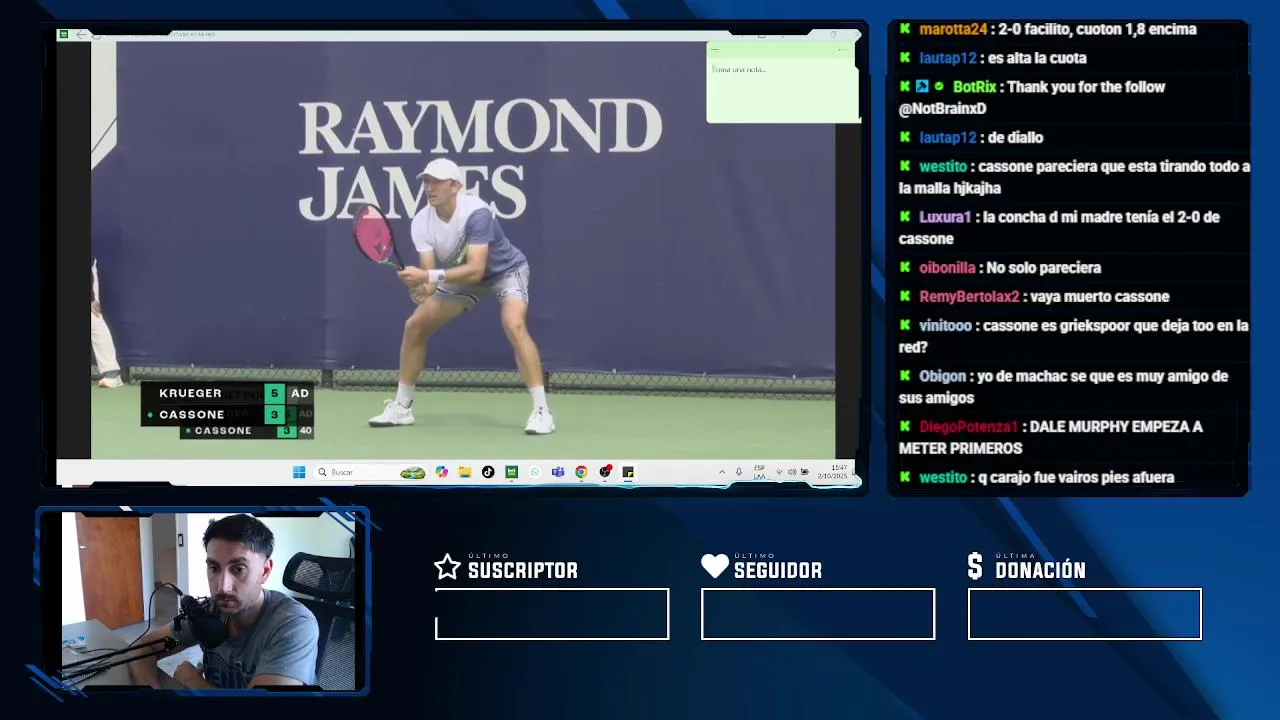Viewport: 1280px width, 720px height.
Task: Click the Buscar search box in taskbar
Action: pos(371,472)
